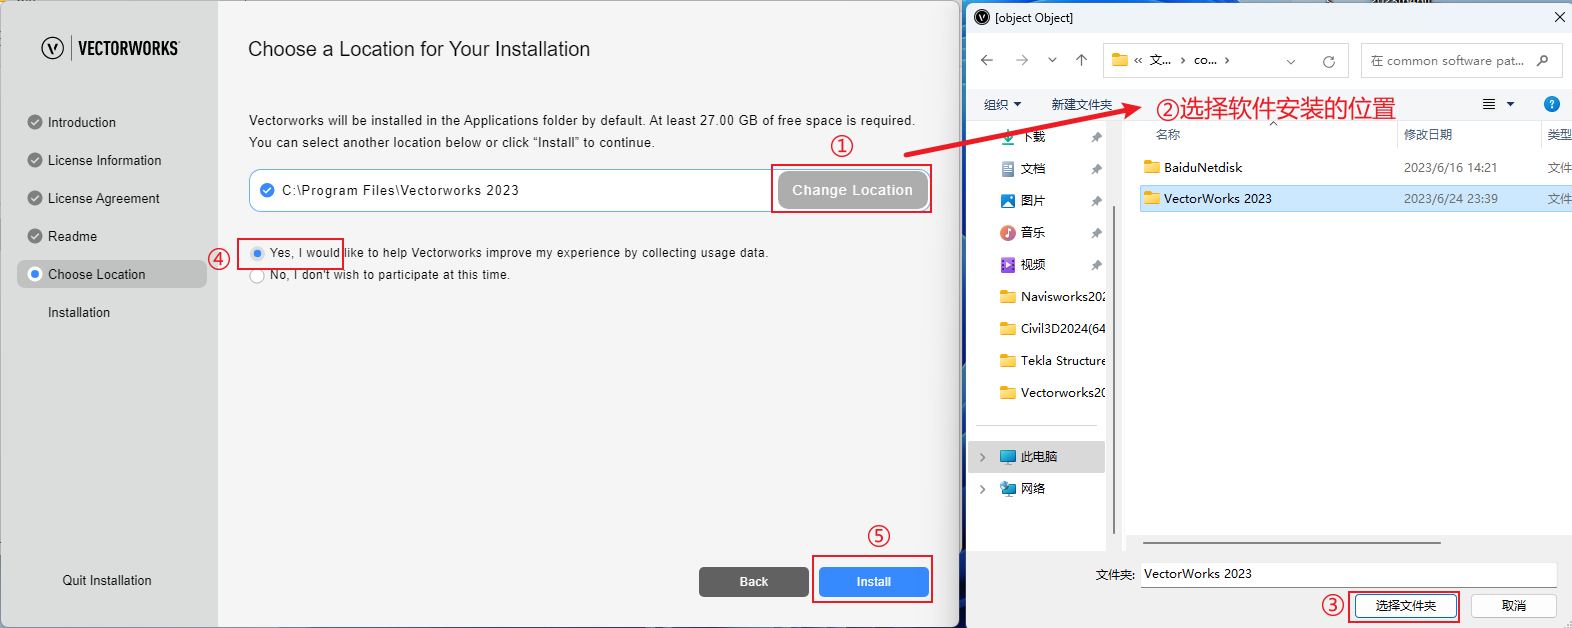Screen dimensions: 1572x628
Task: Close the folder selection dialog
Action: pyautogui.click(x=1560, y=17)
